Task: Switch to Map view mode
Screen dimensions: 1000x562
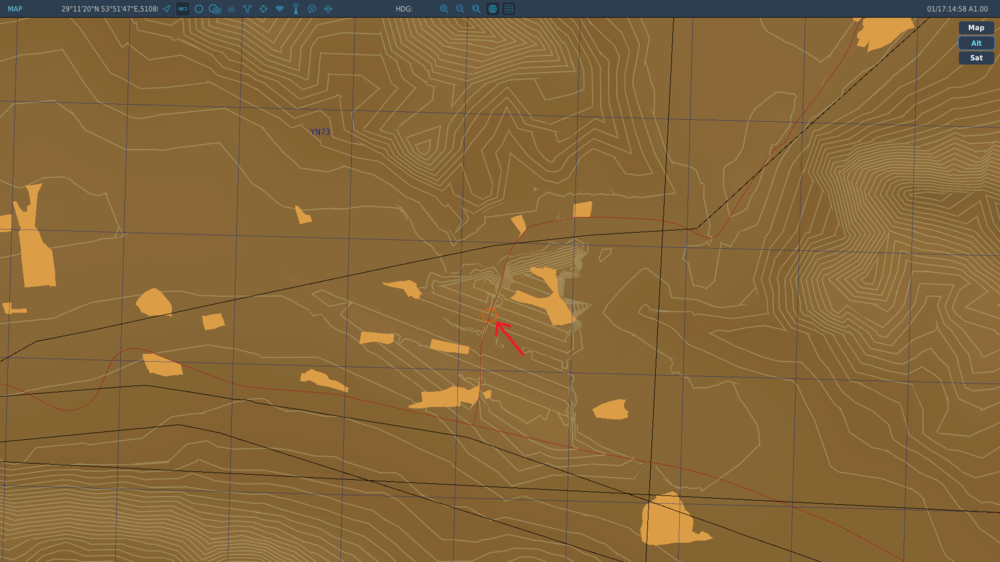Action: click(x=976, y=27)
